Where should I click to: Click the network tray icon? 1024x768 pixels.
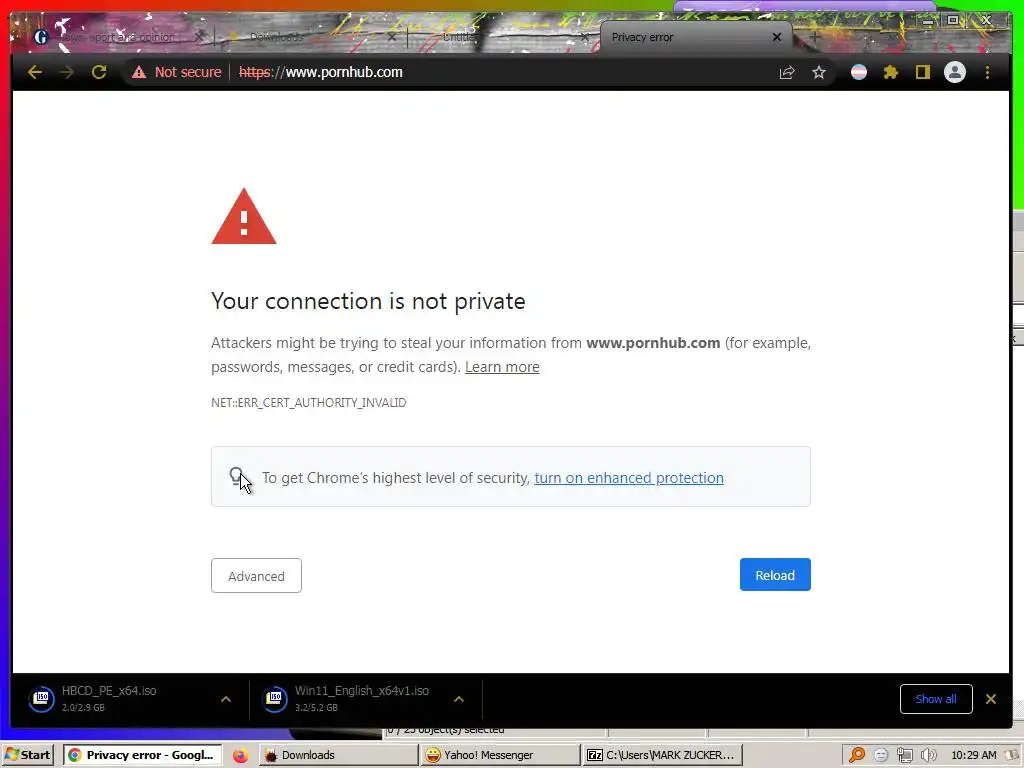click(904, 755)
